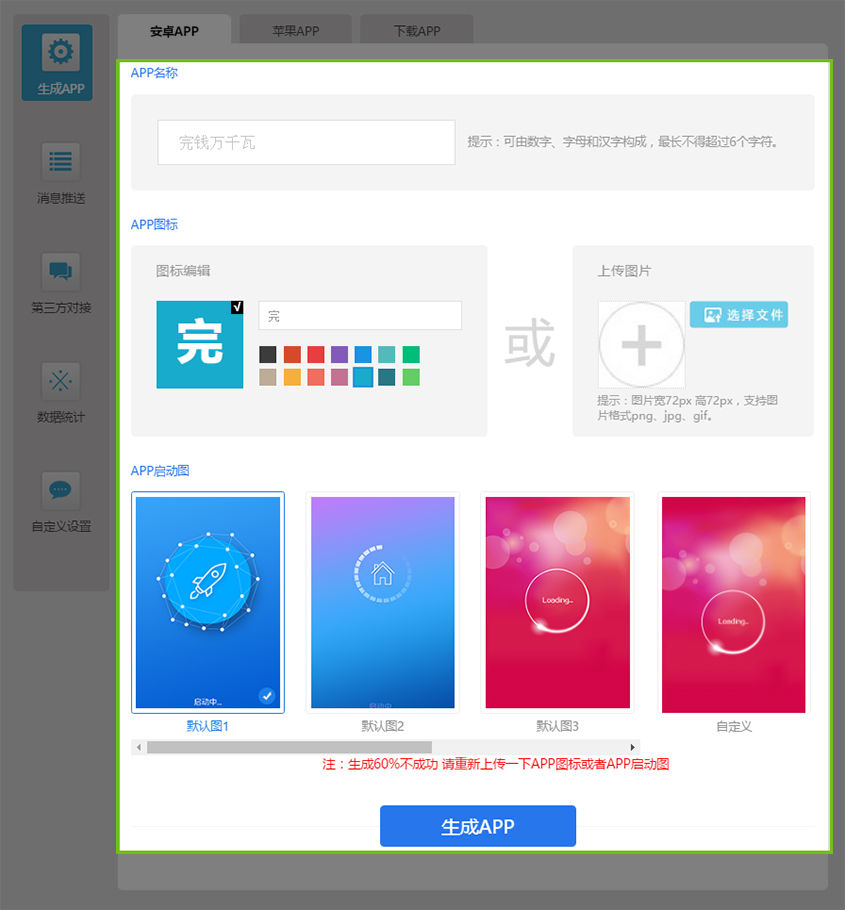Pick the purple color swatch
This screenshot has height=910, width=845.
click(339, 355)
